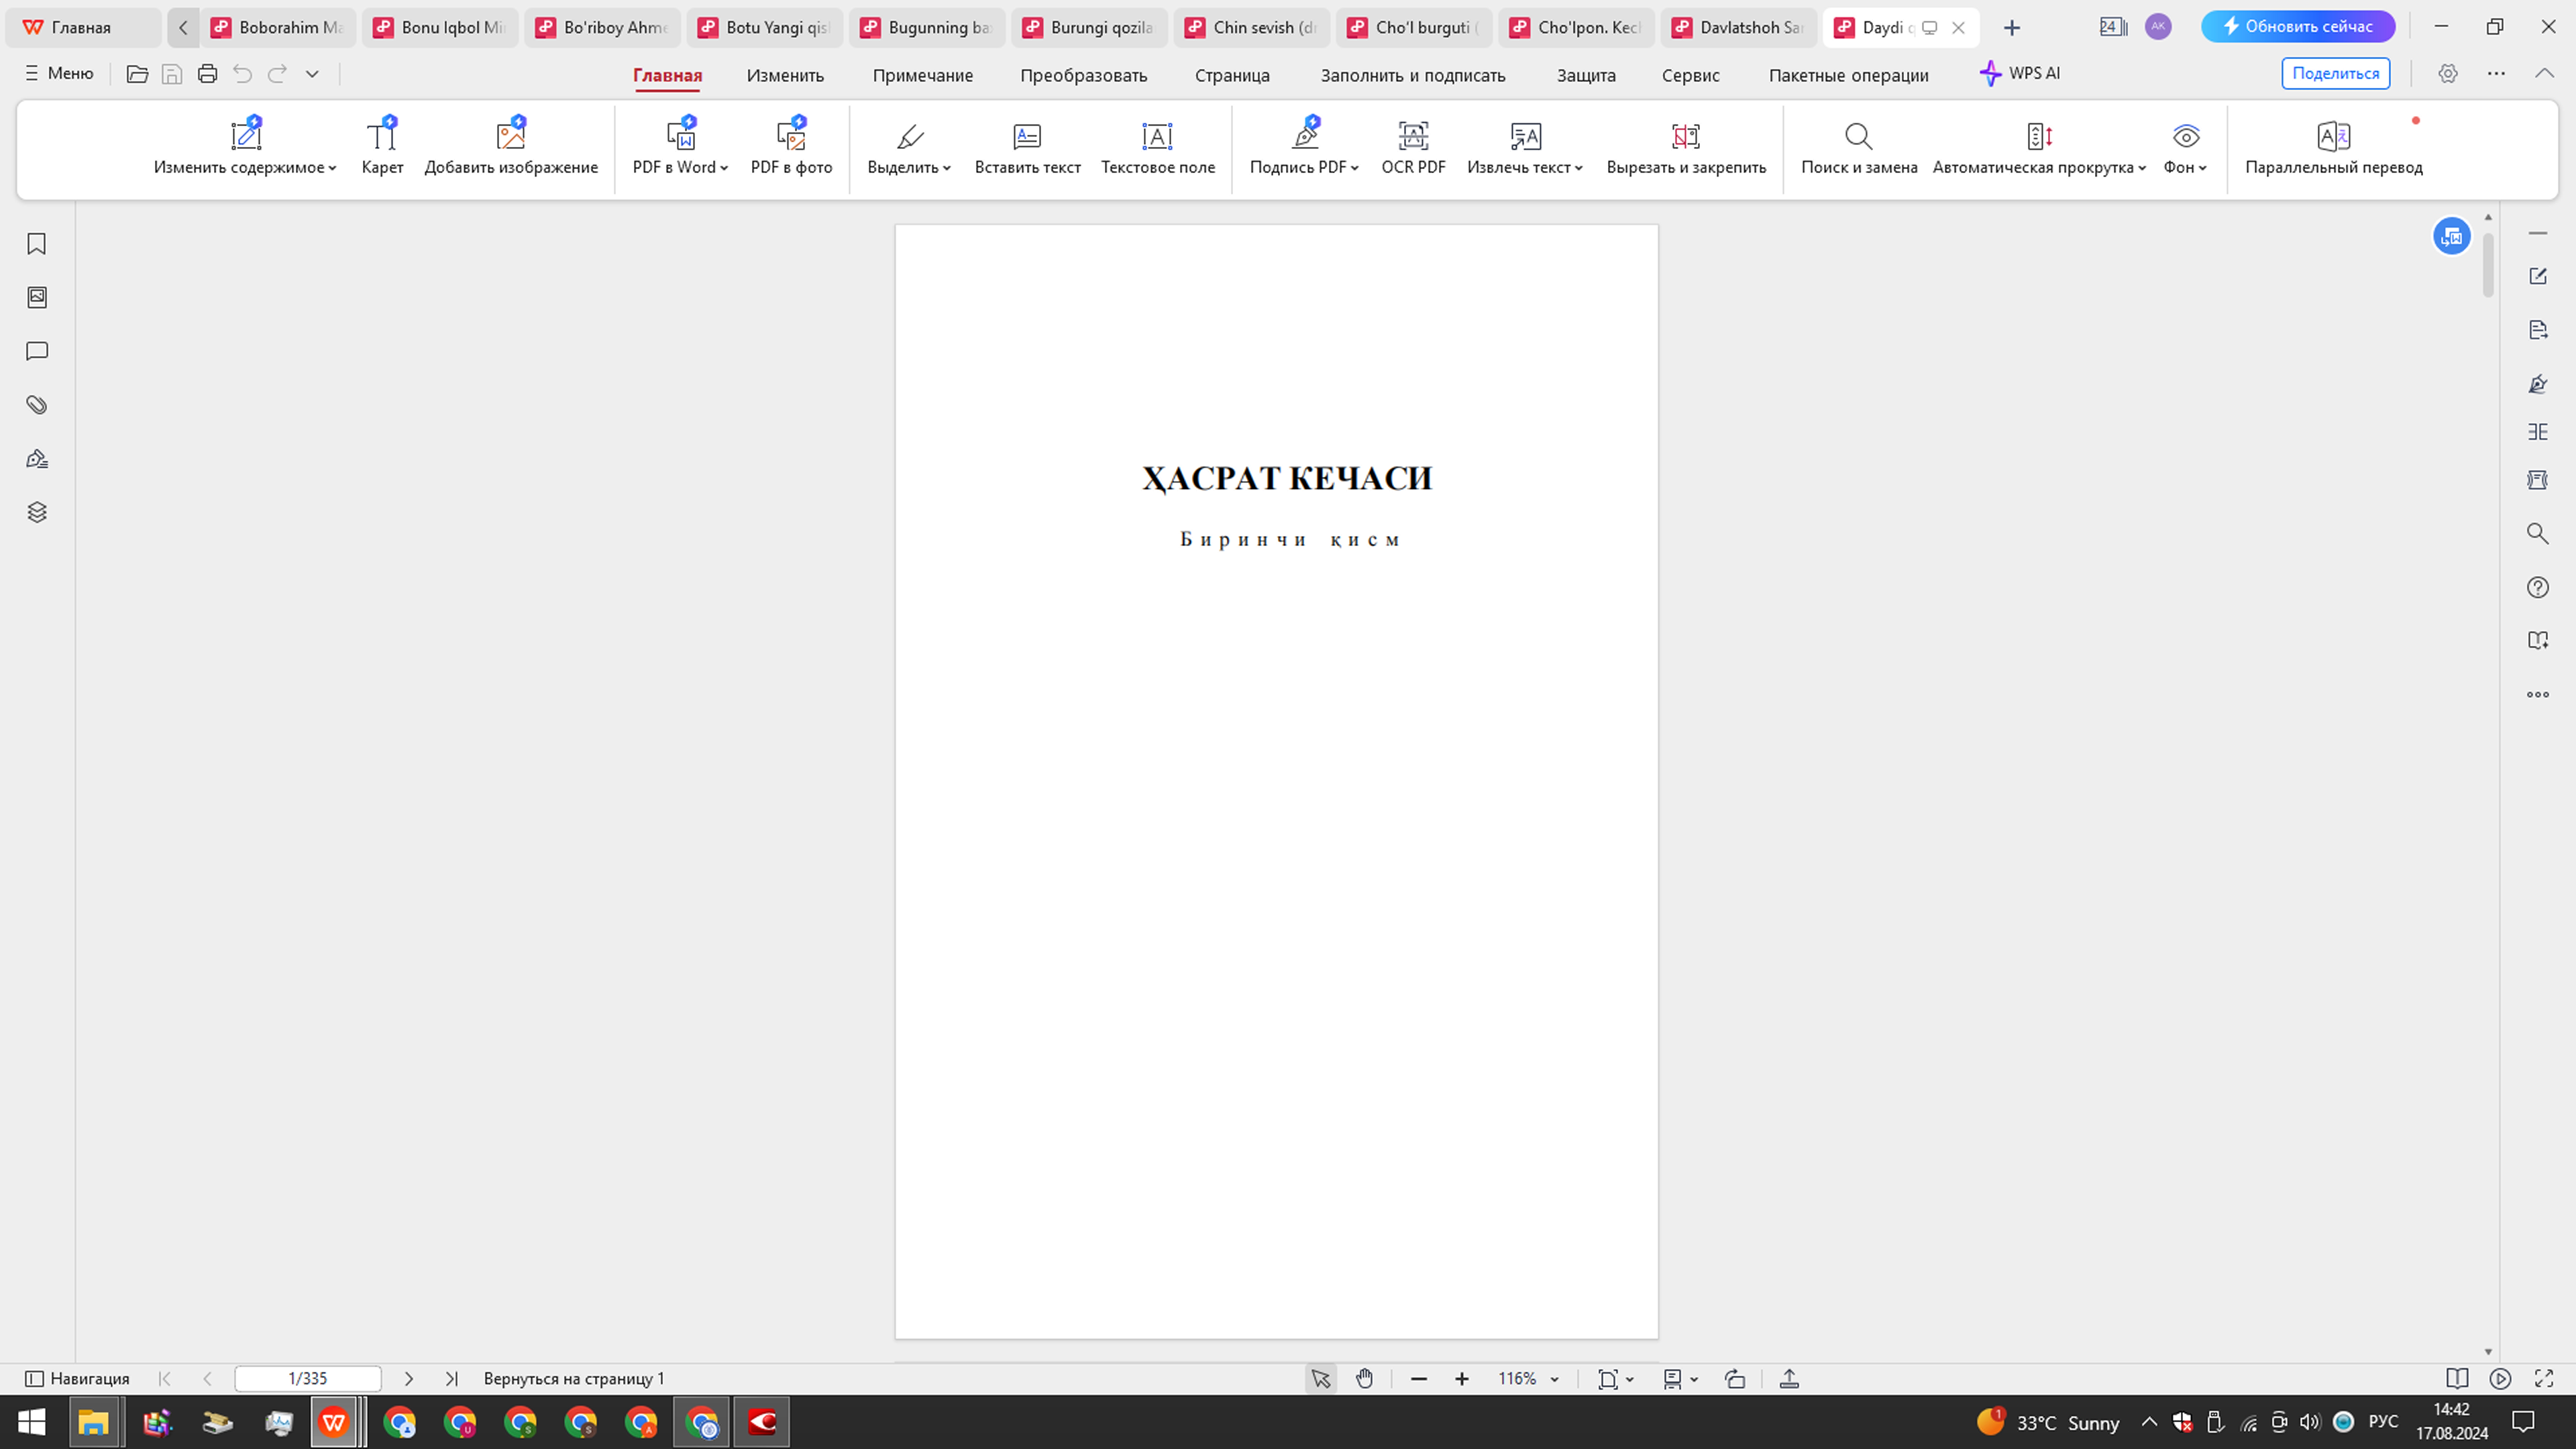
Task: Select the Caret (Карет) tool
Action: (382, 136)
